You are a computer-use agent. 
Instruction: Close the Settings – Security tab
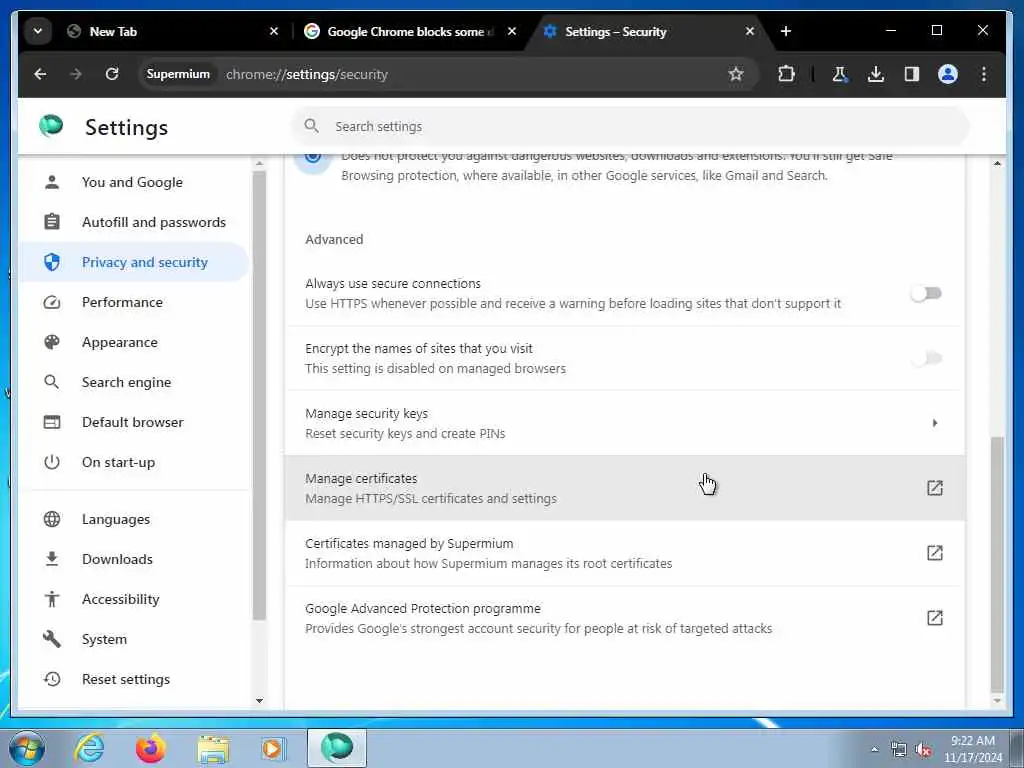[750, 31]
